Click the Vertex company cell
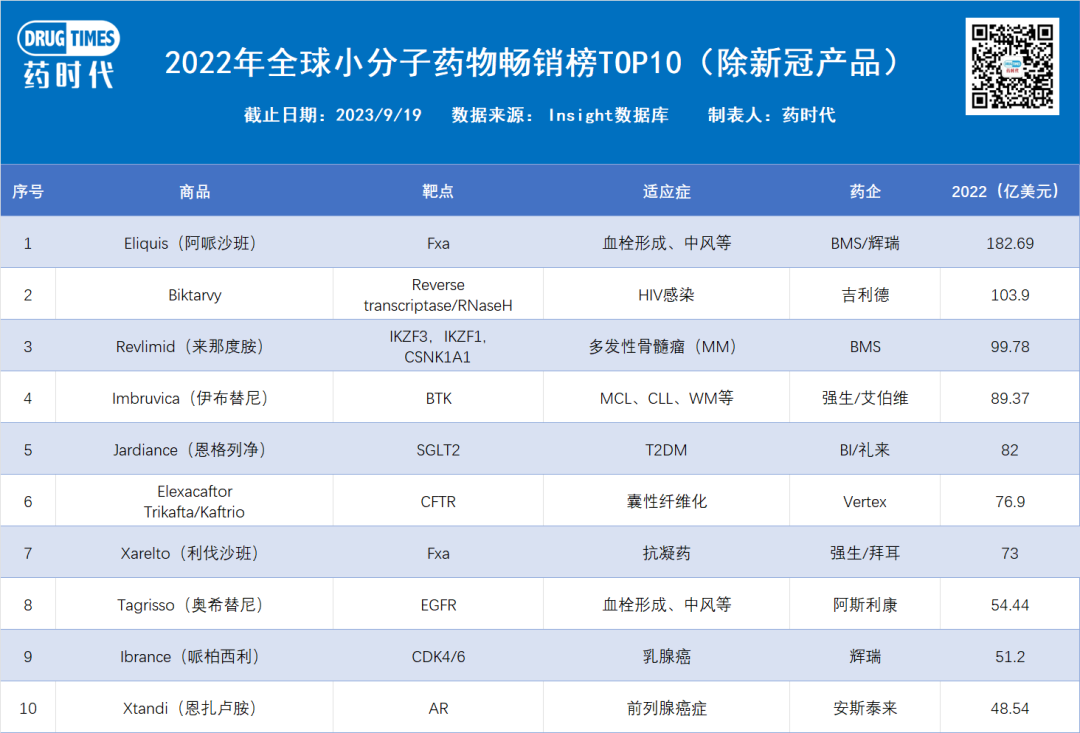The width and height of the screenshot is (1080, 733). [x=865, y=501]
